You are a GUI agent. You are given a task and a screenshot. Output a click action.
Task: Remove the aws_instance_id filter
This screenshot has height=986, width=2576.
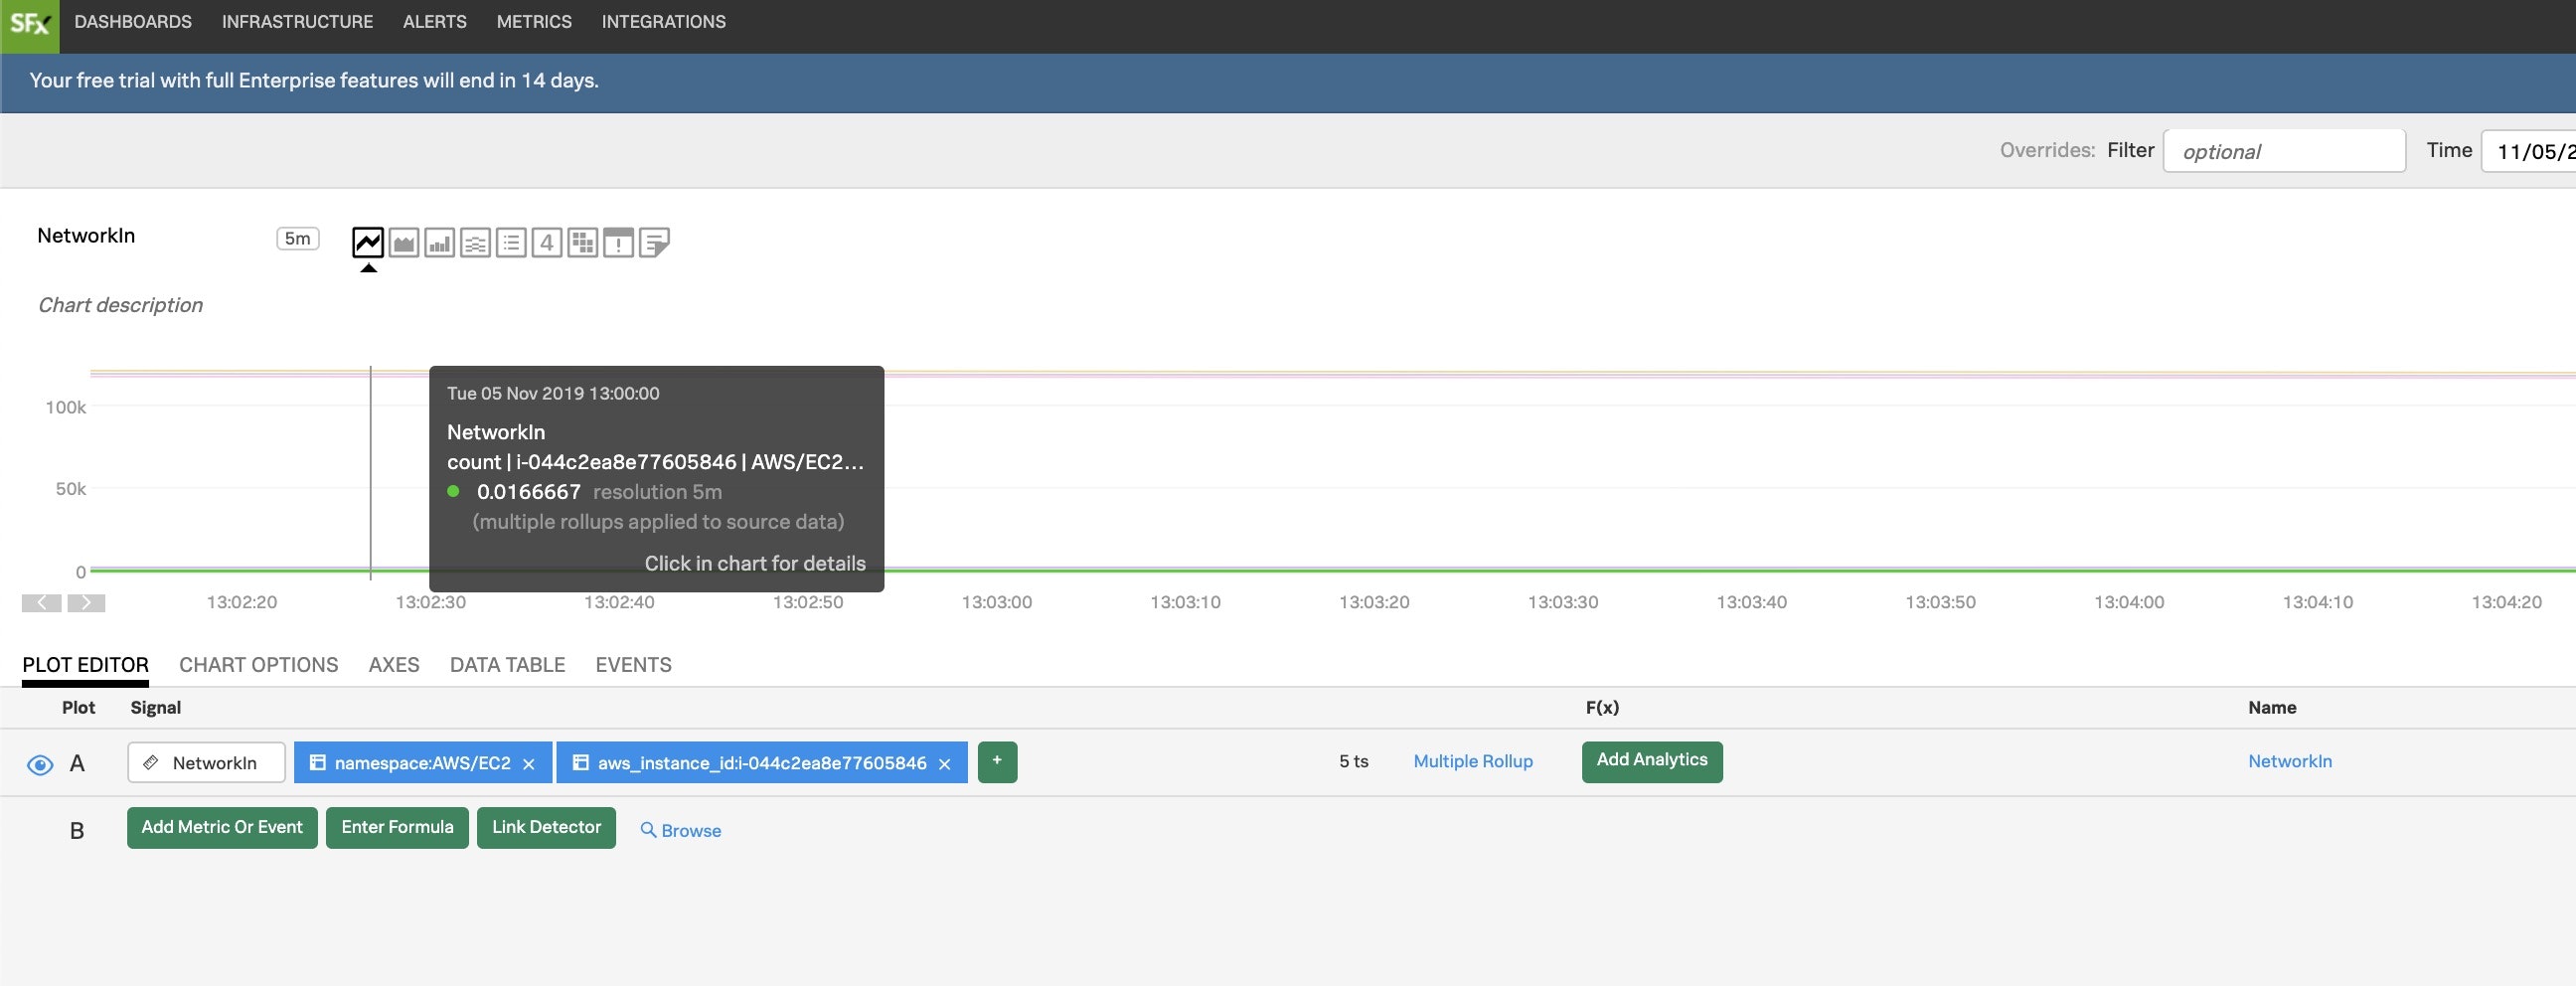(x=944, y=764)
